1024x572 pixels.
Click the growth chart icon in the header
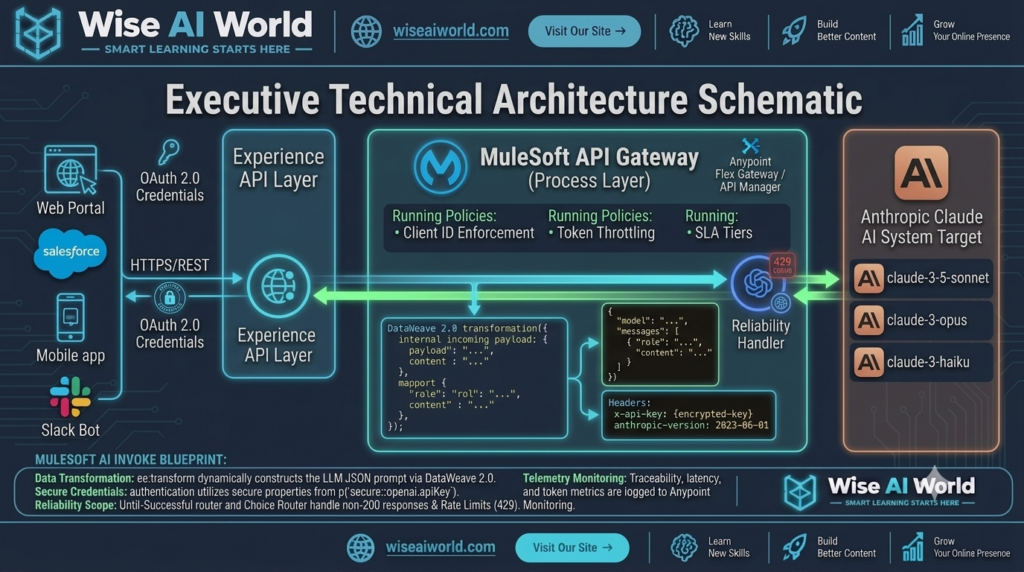pos(912,31)
